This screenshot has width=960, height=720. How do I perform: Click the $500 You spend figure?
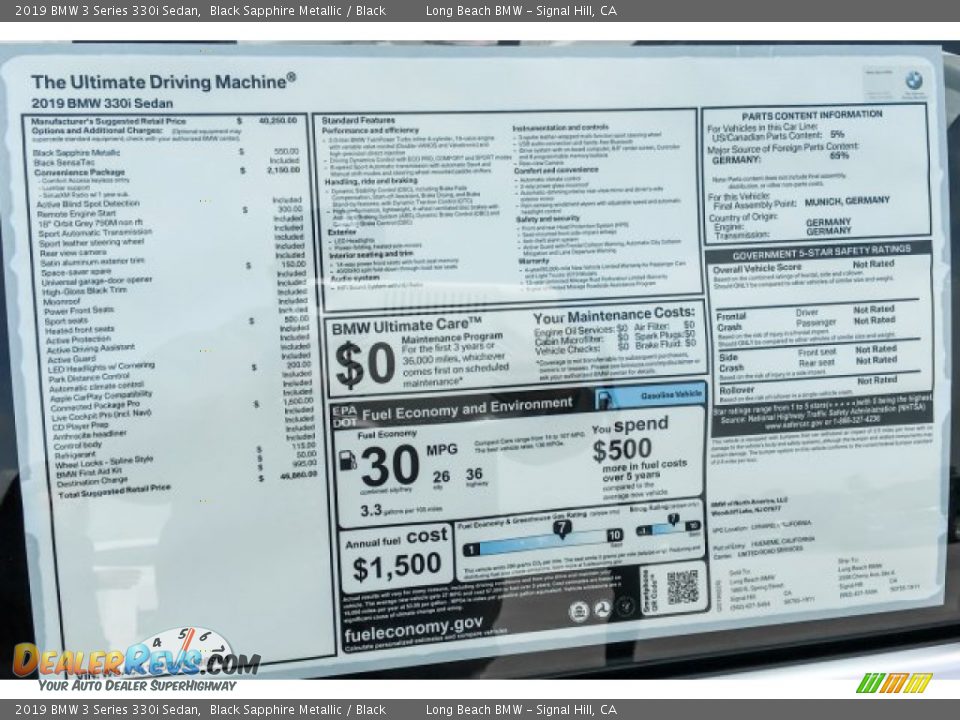pyautogui.click(x=621, y=451)
